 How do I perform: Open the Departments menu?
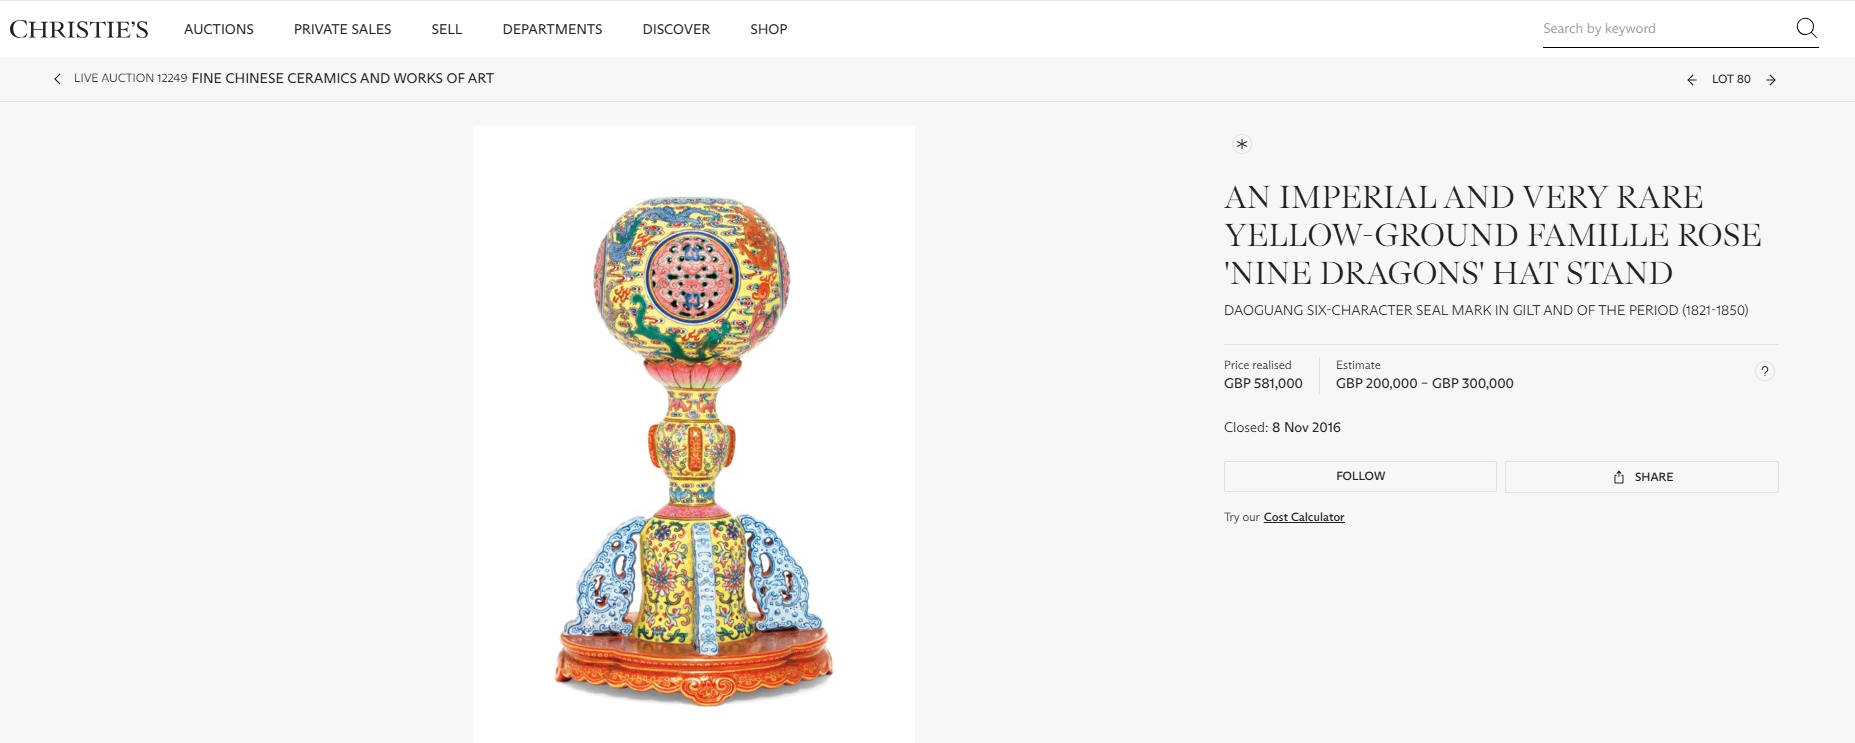[x=551, y=29]
